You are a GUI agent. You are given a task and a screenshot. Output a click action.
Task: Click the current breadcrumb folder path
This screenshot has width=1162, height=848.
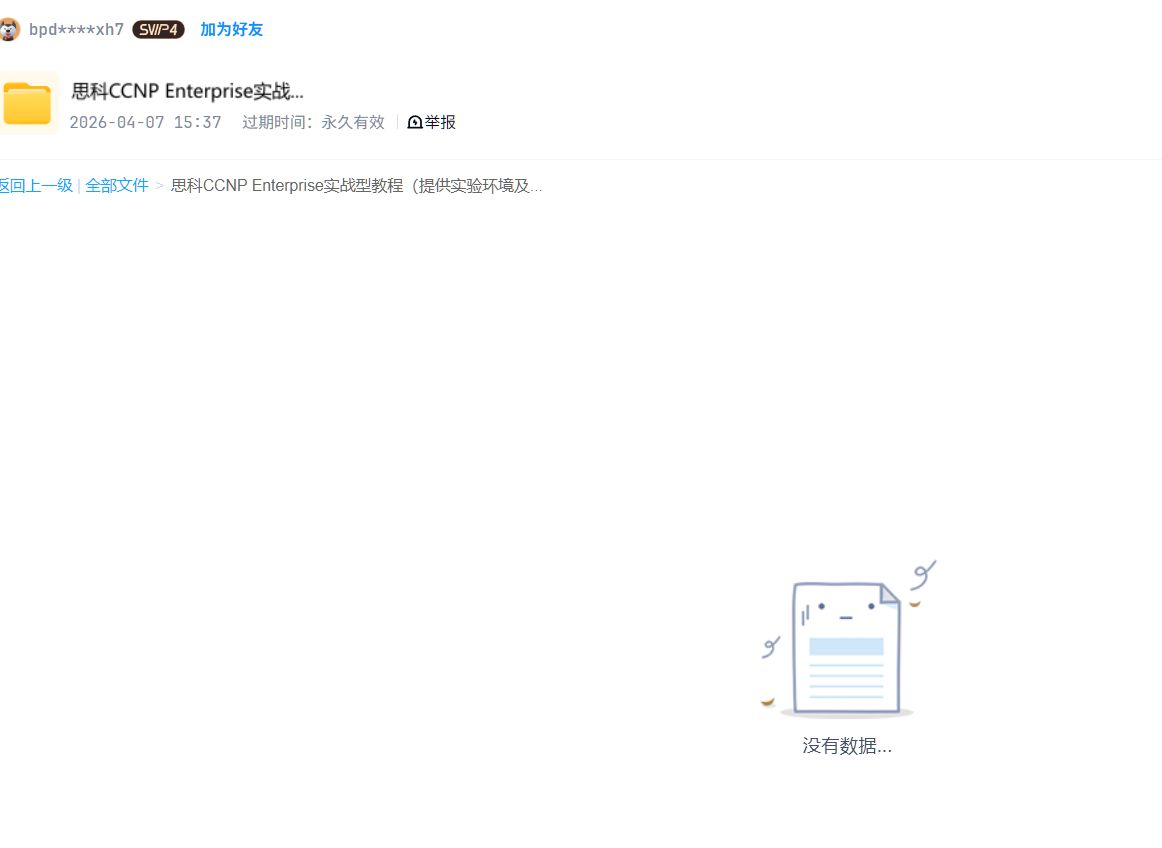356,185
